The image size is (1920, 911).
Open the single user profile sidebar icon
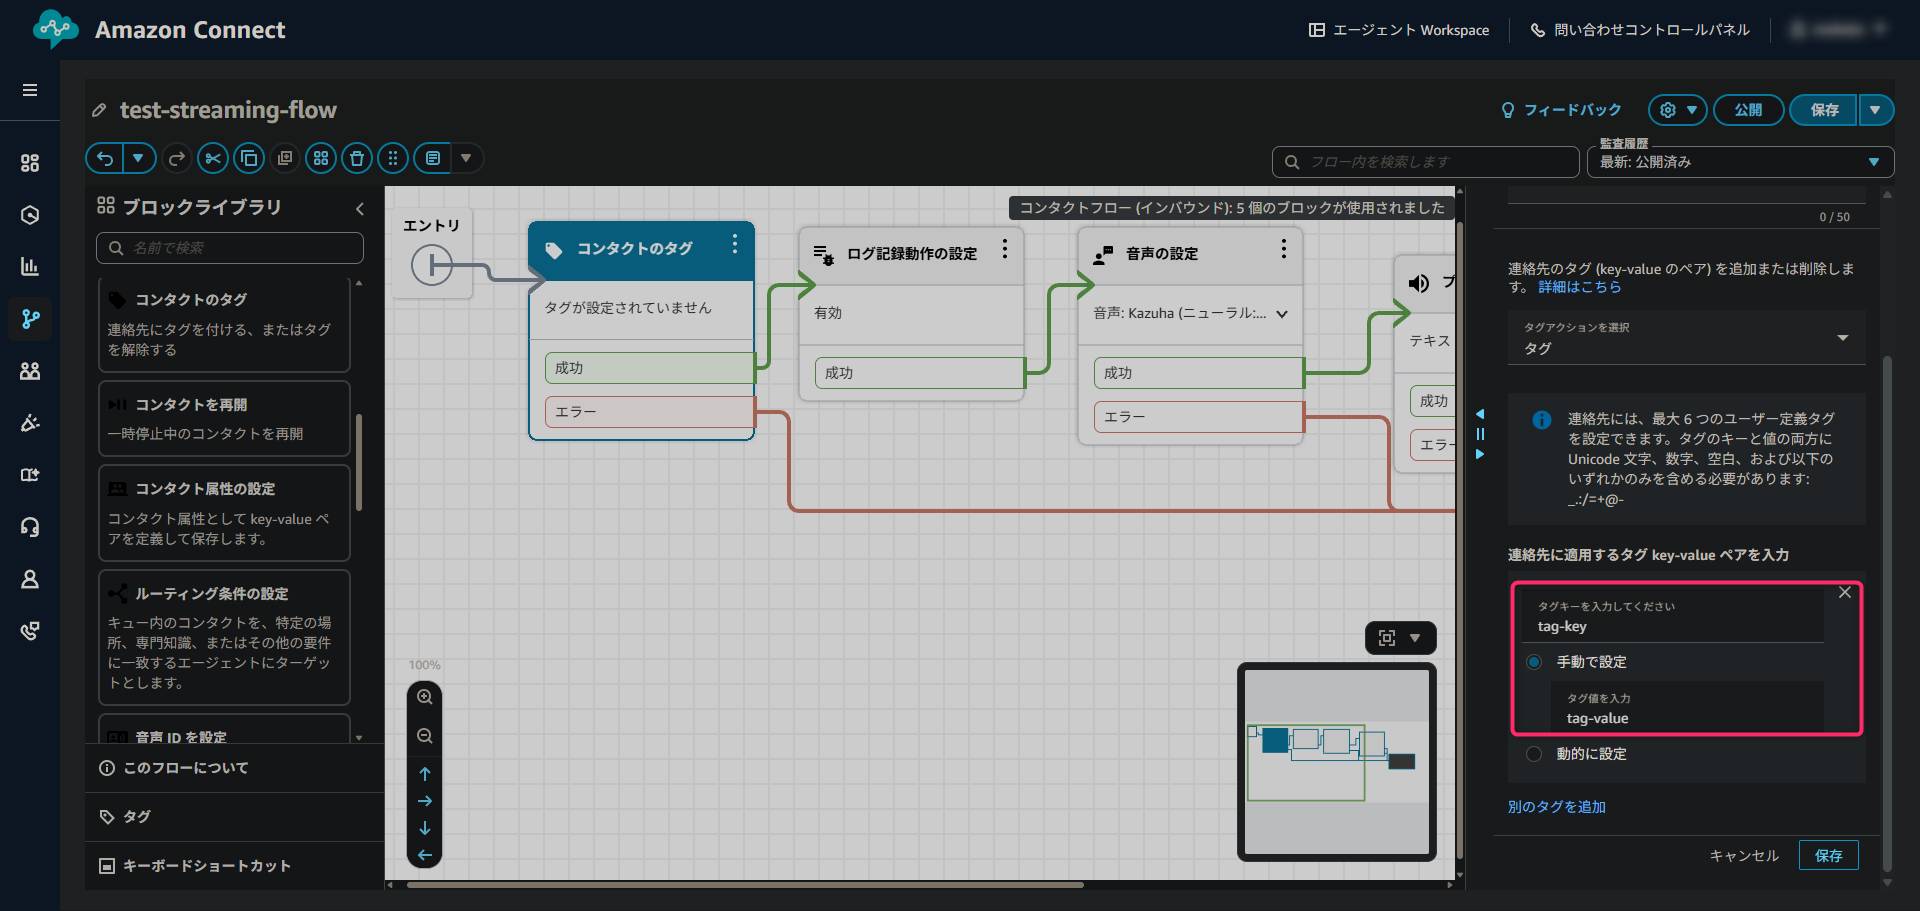30,579
